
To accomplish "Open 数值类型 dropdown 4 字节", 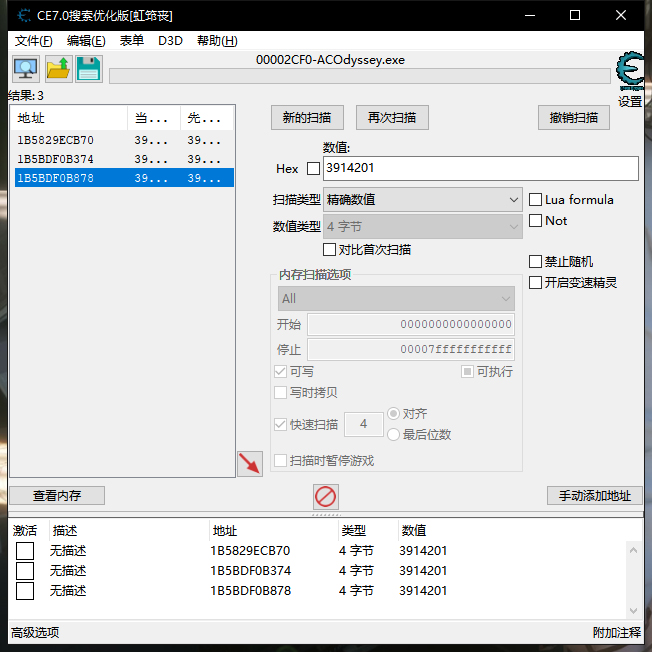I will pos(422,227).
